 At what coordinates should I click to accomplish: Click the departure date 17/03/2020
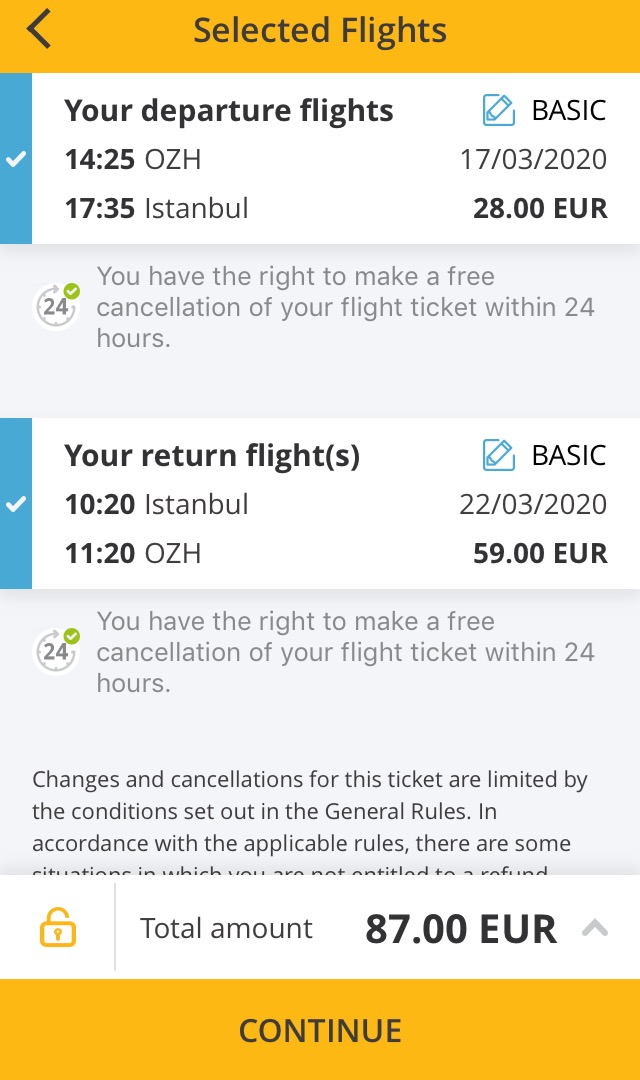tap(533, 159)
